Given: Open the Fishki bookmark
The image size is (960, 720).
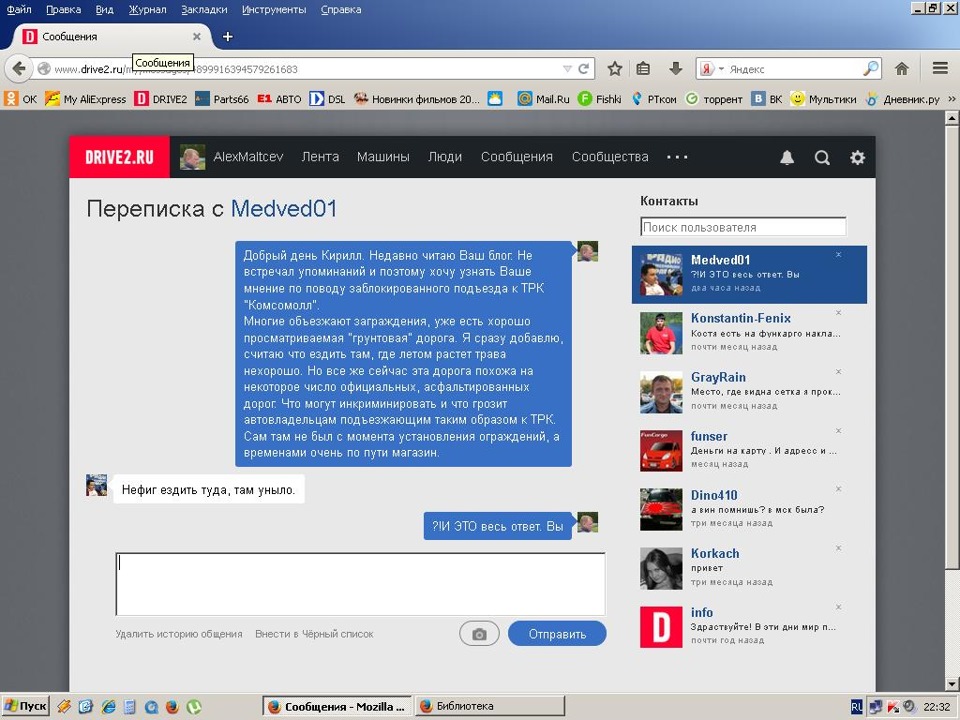Looking at the screenshot, I should (599, 99).
